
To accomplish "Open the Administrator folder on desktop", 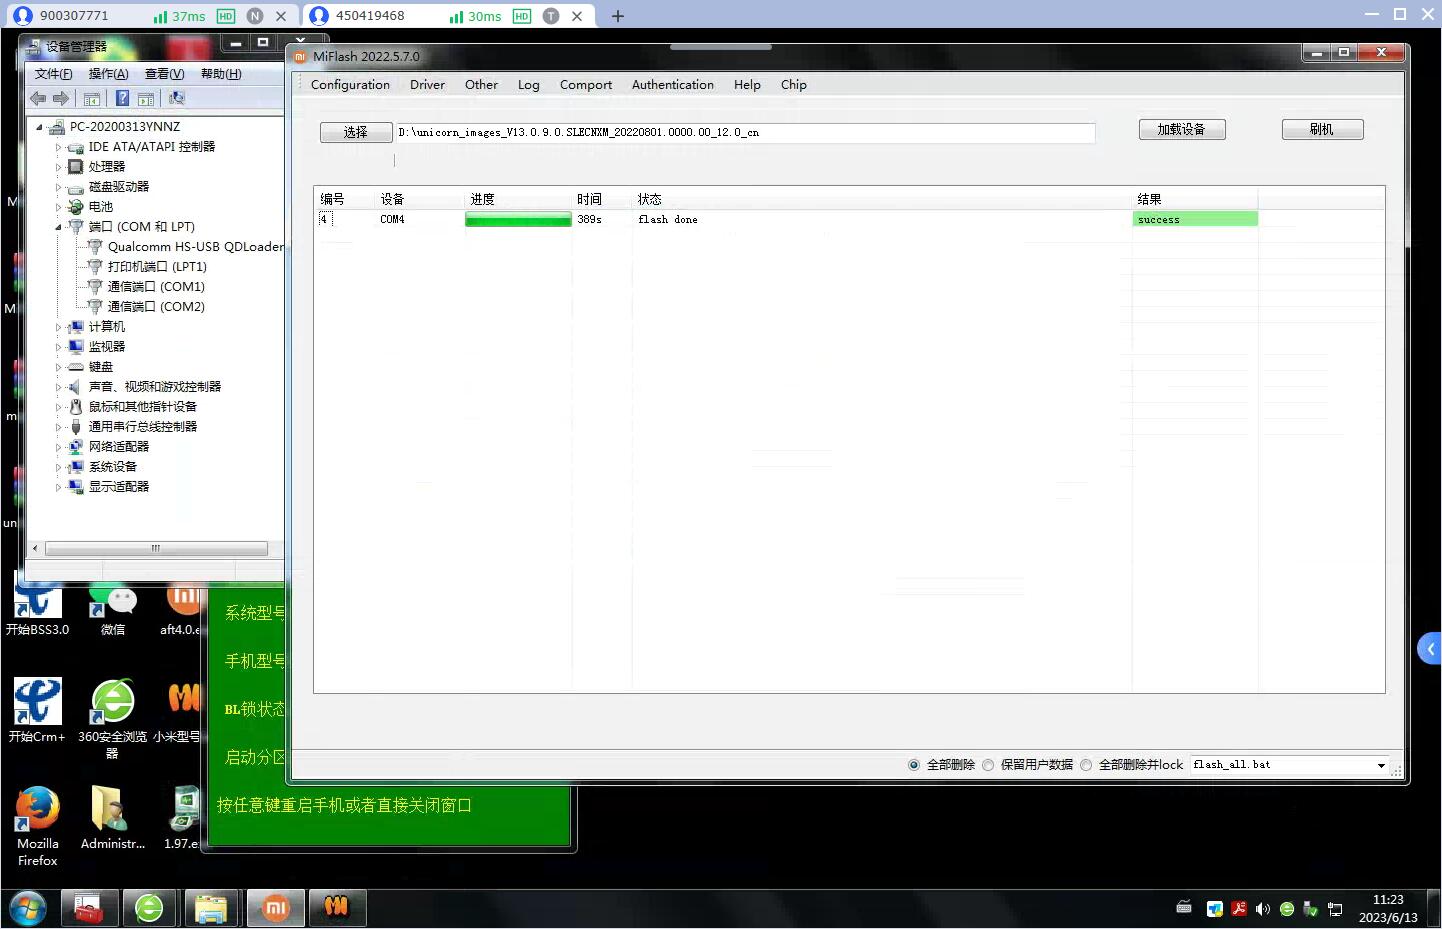I will coord(112,818).
